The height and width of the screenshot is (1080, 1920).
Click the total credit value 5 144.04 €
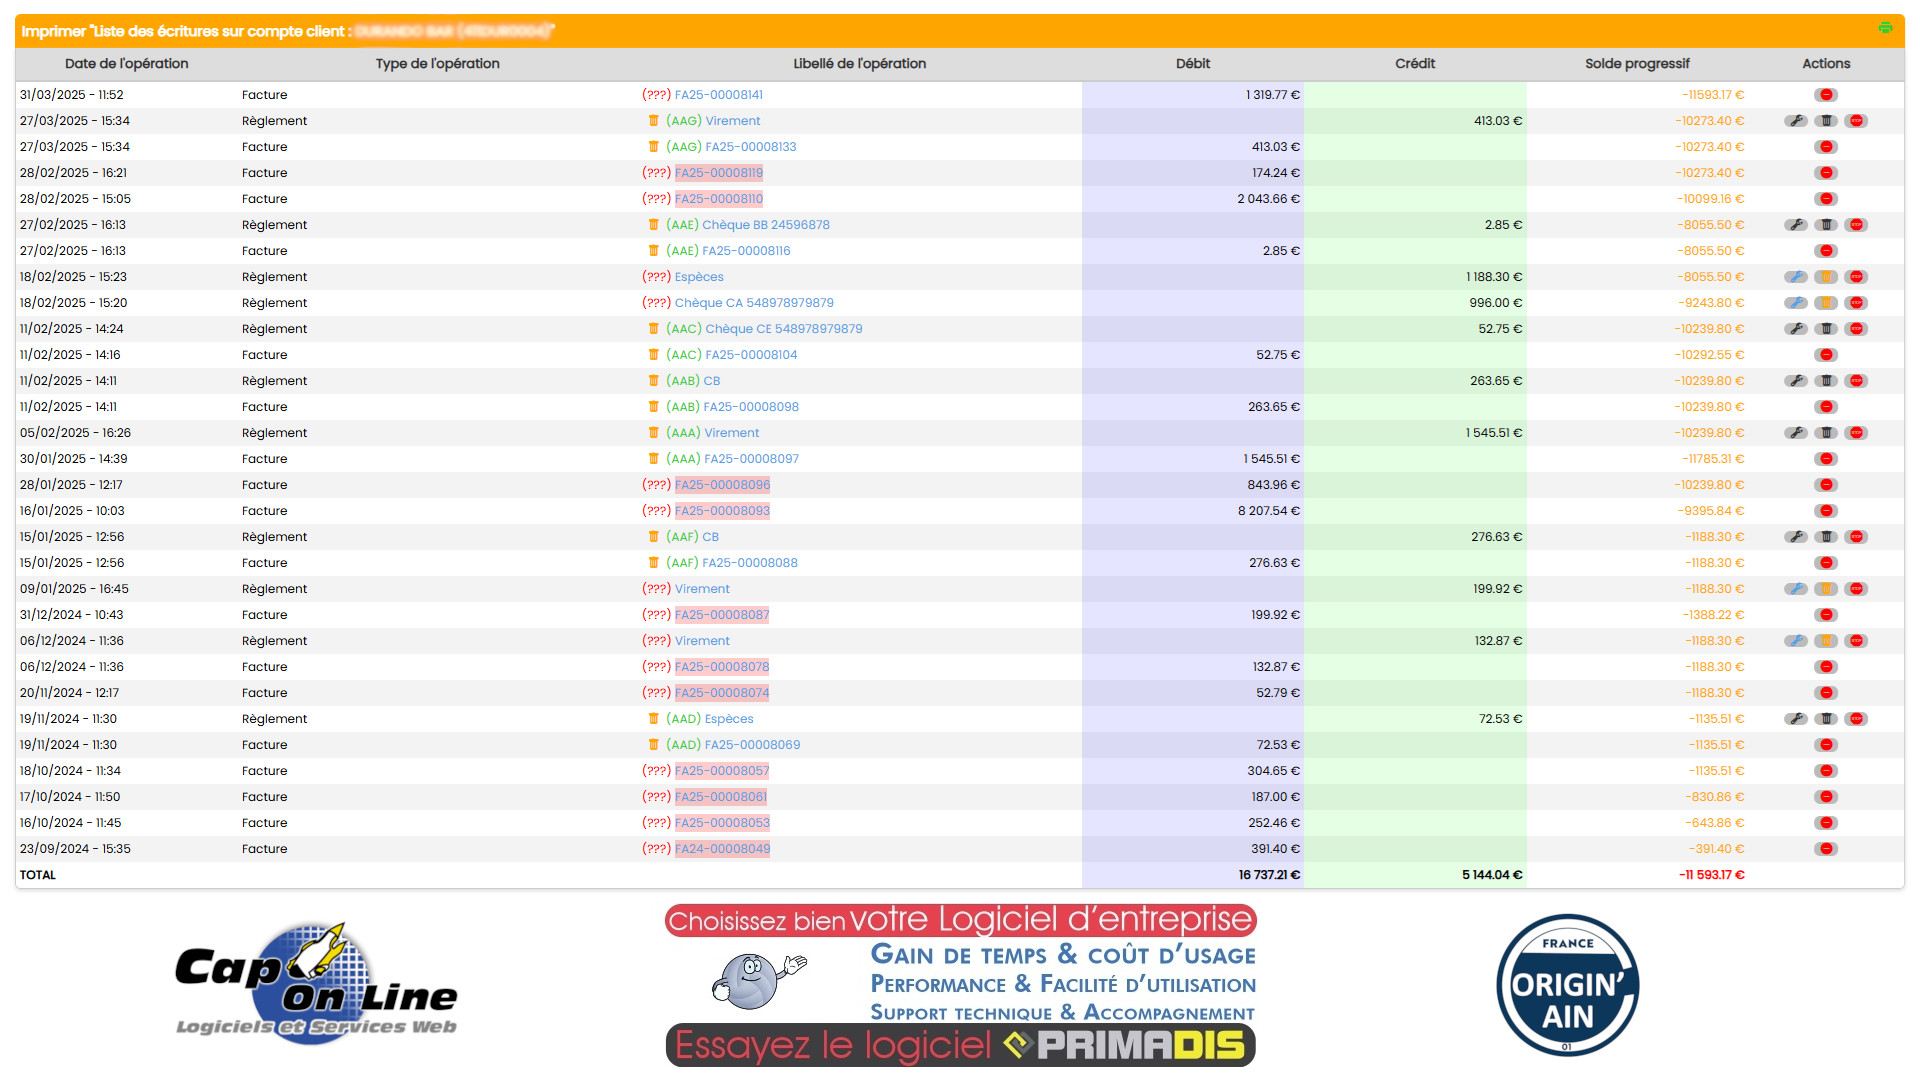tap(1492, 875)
